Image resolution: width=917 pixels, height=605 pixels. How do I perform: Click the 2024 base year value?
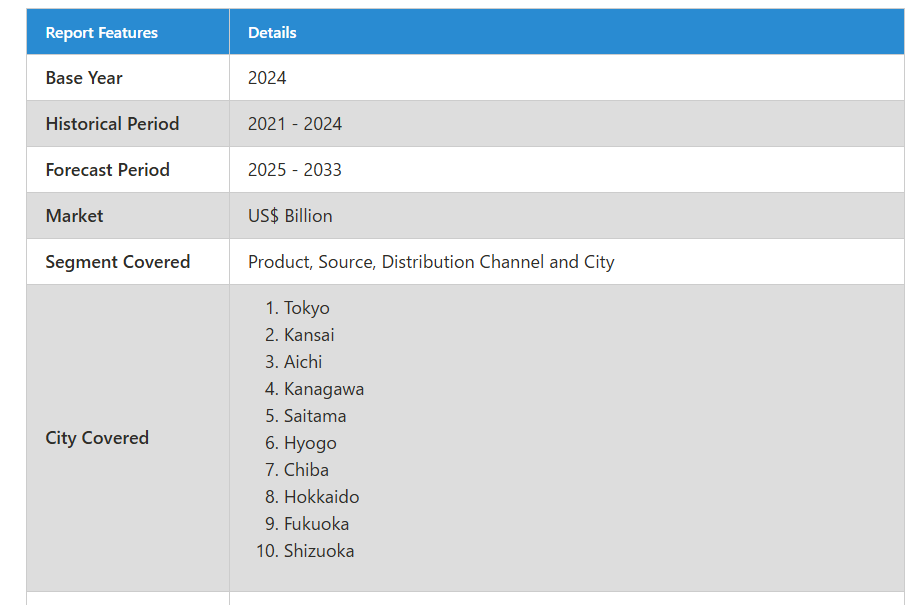[x=267, y=78]
